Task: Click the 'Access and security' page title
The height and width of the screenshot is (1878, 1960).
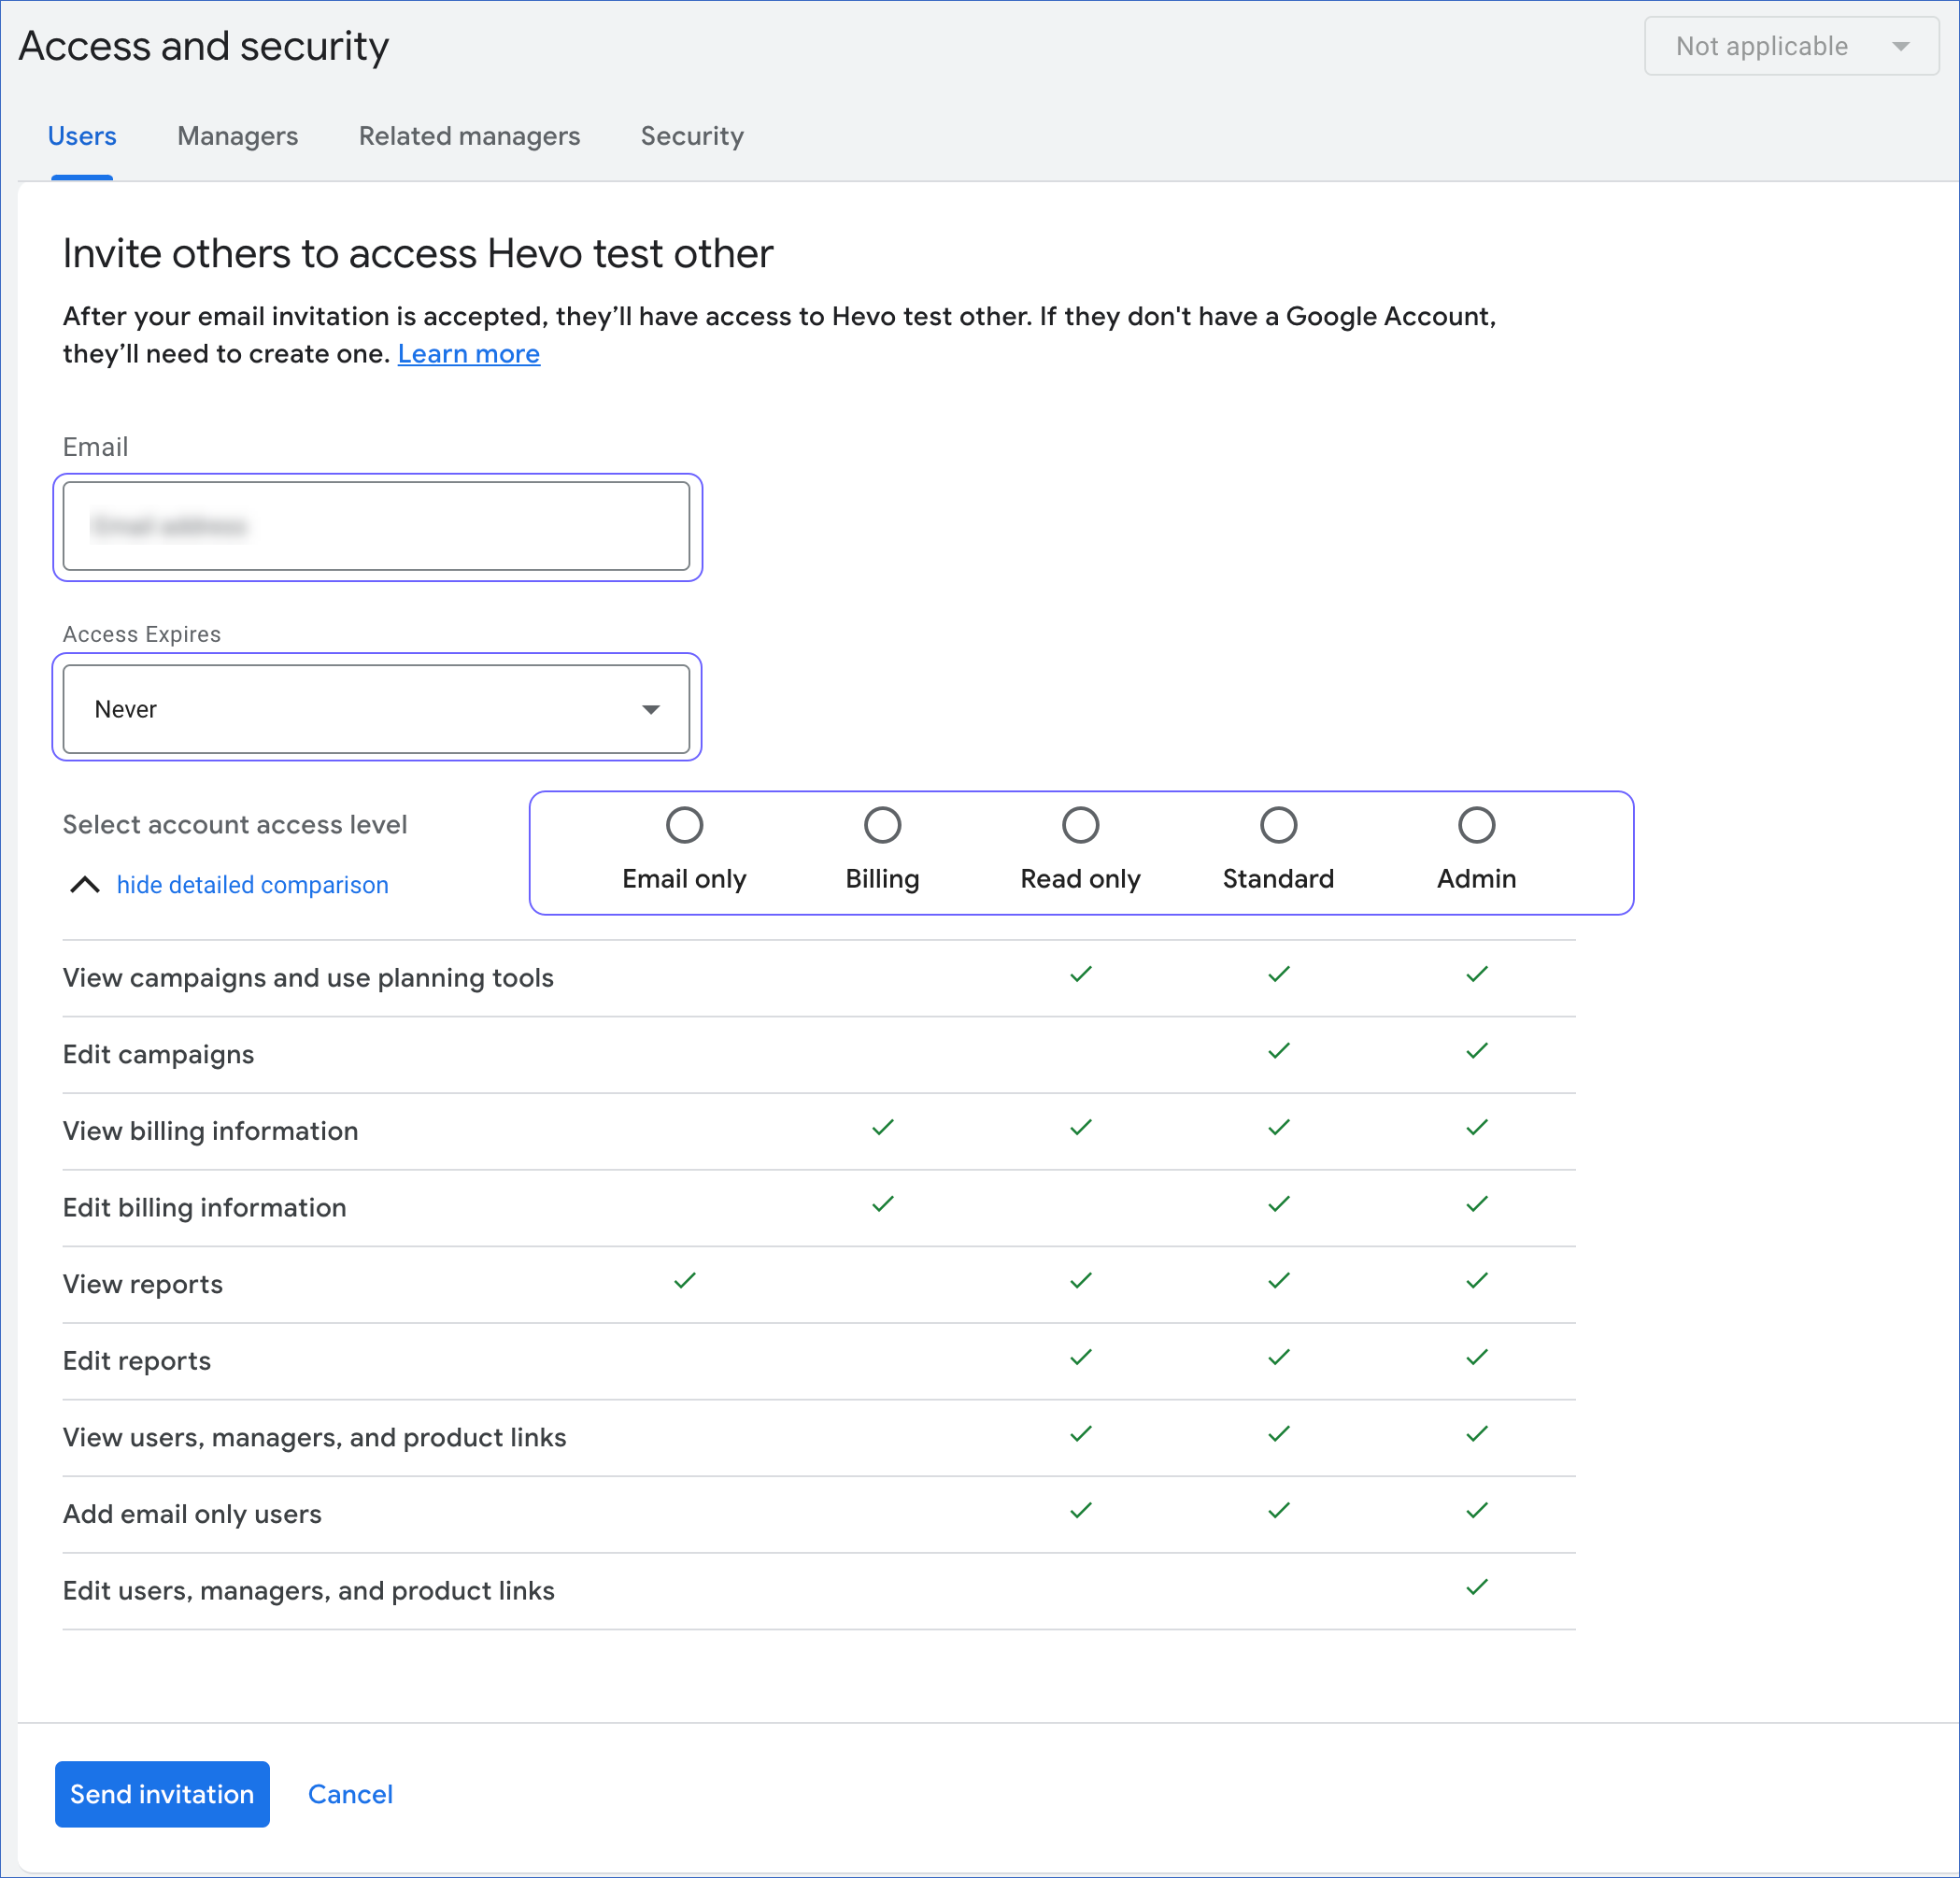Action: [204, 47]
